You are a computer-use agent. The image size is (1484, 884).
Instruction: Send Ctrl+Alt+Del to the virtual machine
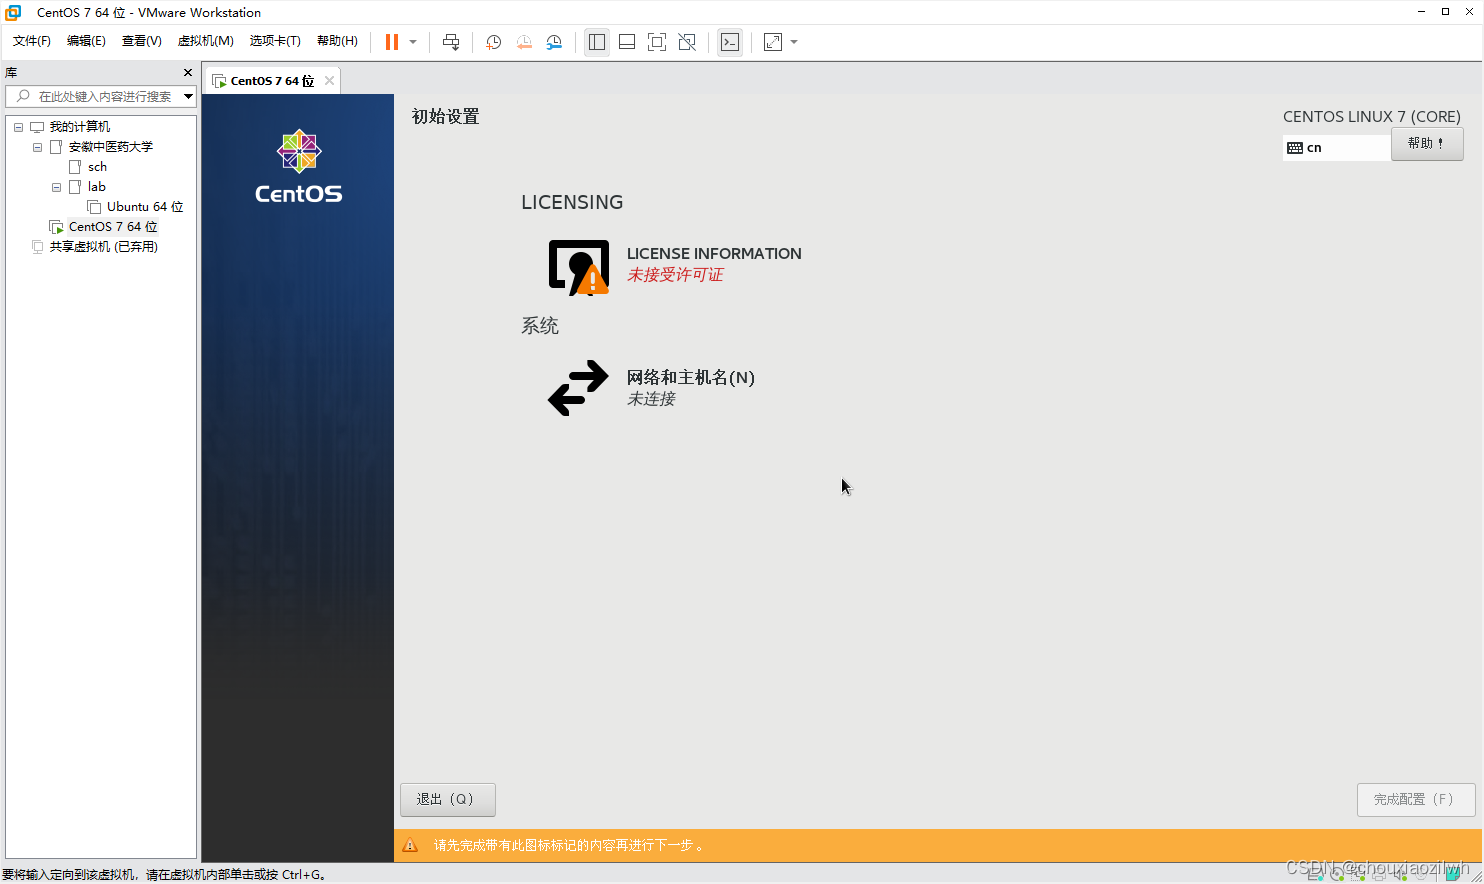[x=451, y=42]
